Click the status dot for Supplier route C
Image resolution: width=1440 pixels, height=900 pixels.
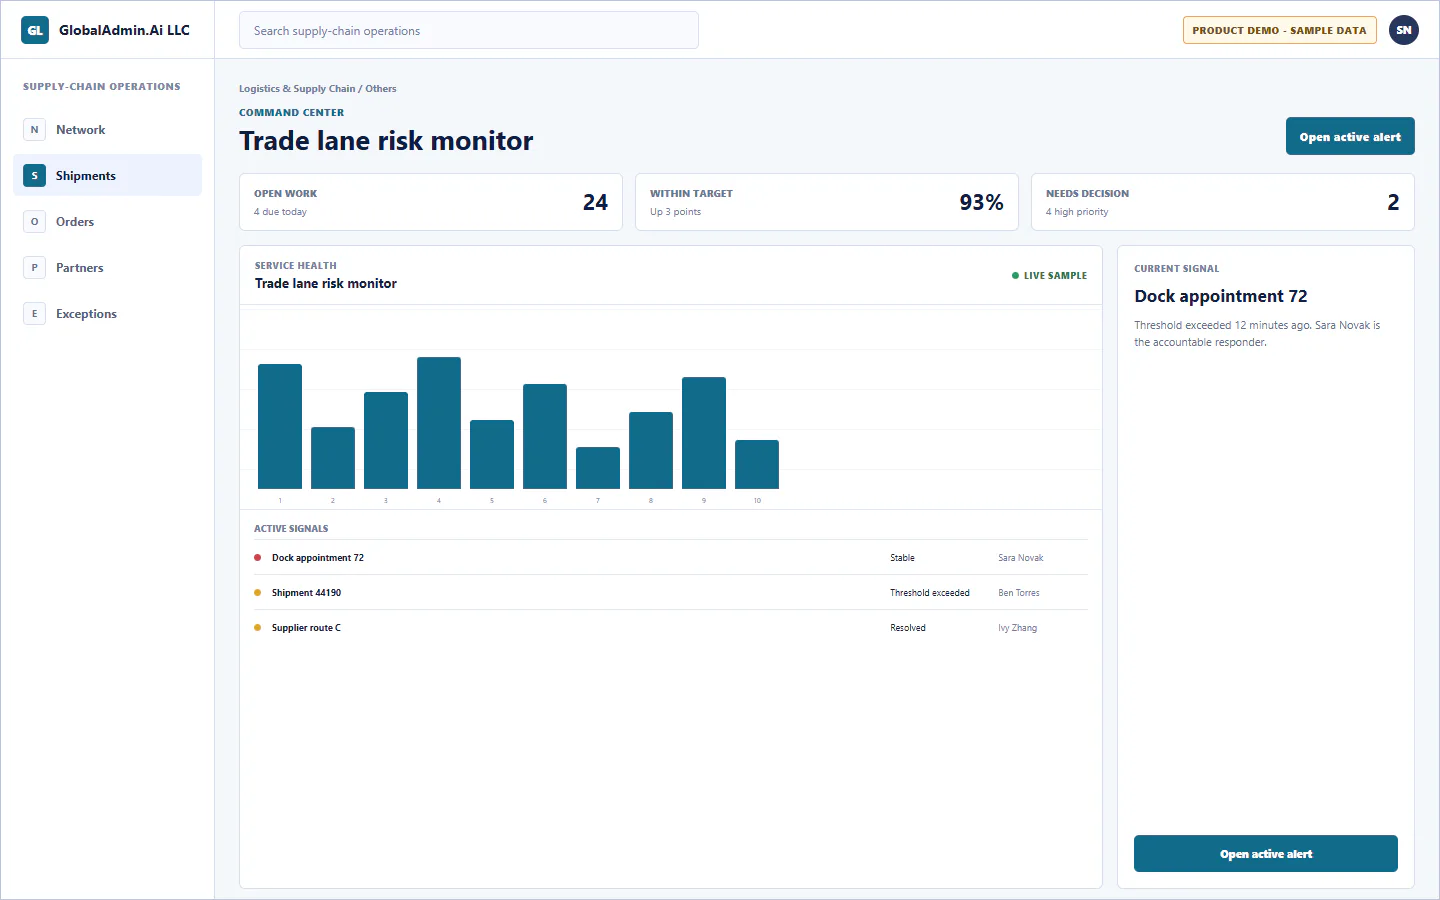[x=258, y=628]
